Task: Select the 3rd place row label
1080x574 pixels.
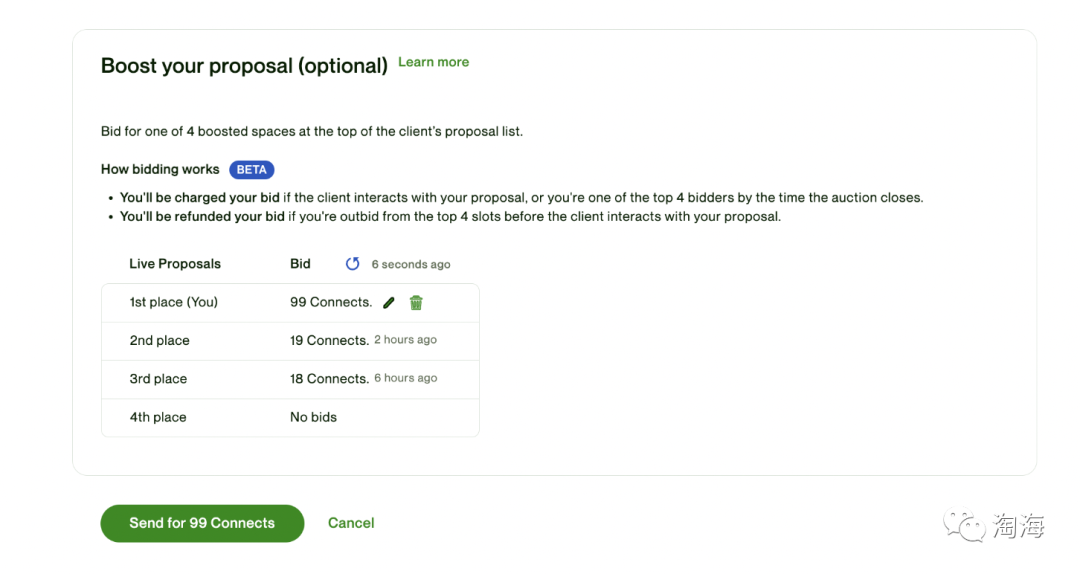Action: click(x=158, y=379)
